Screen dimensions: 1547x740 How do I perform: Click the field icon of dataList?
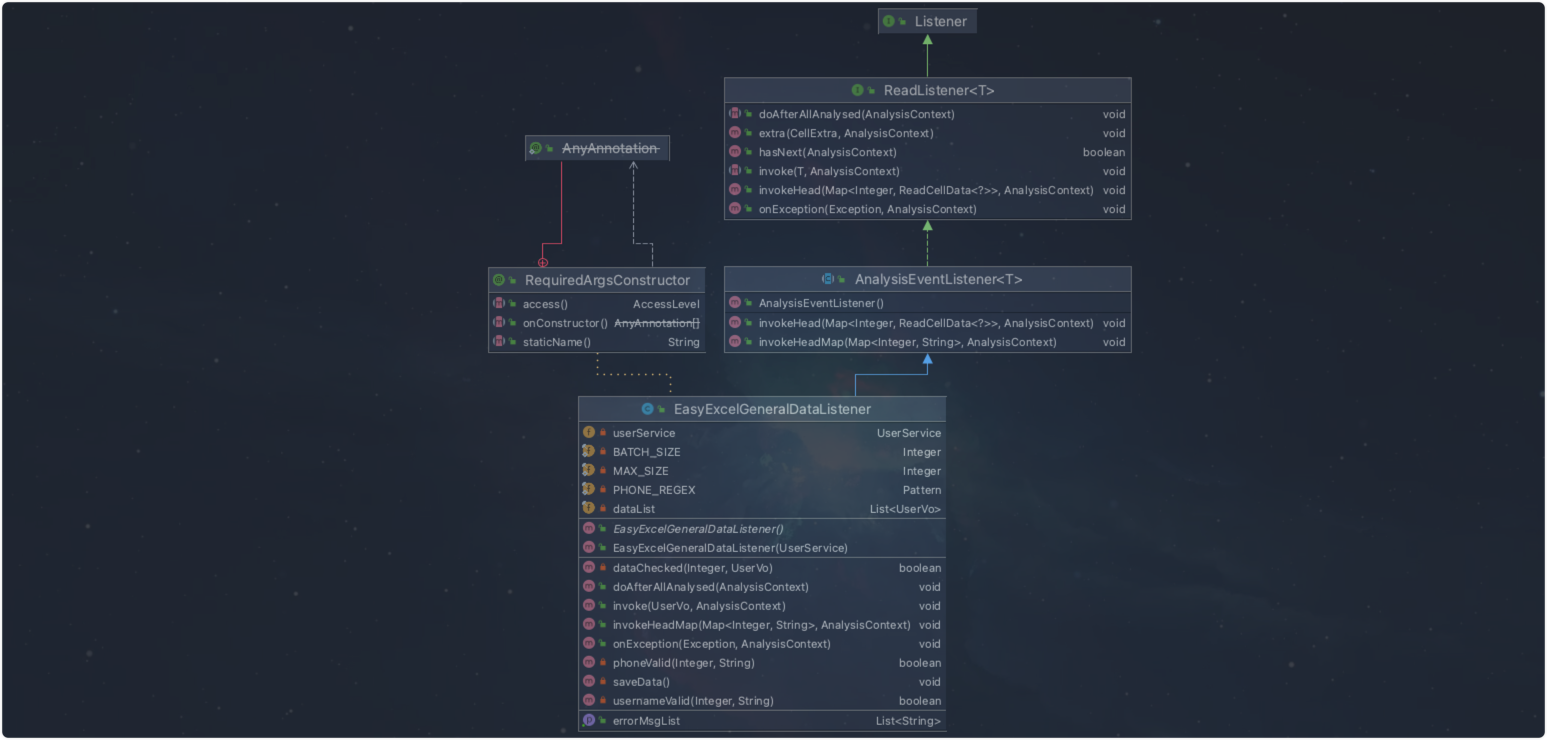pos(589,509)
